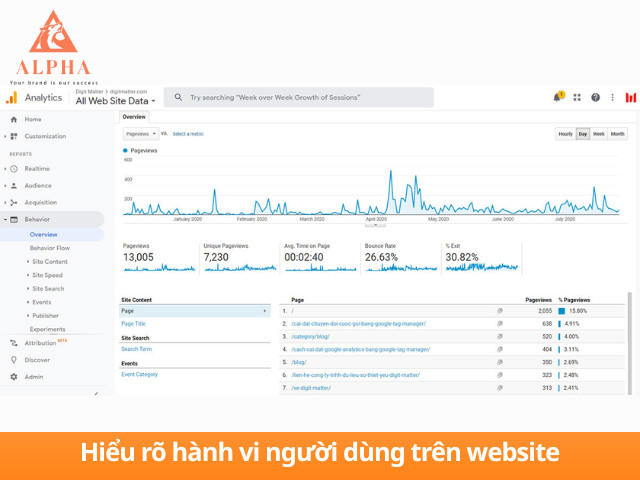
Task: Open the All Web Site Data view selector
Action: click(116, 100)
